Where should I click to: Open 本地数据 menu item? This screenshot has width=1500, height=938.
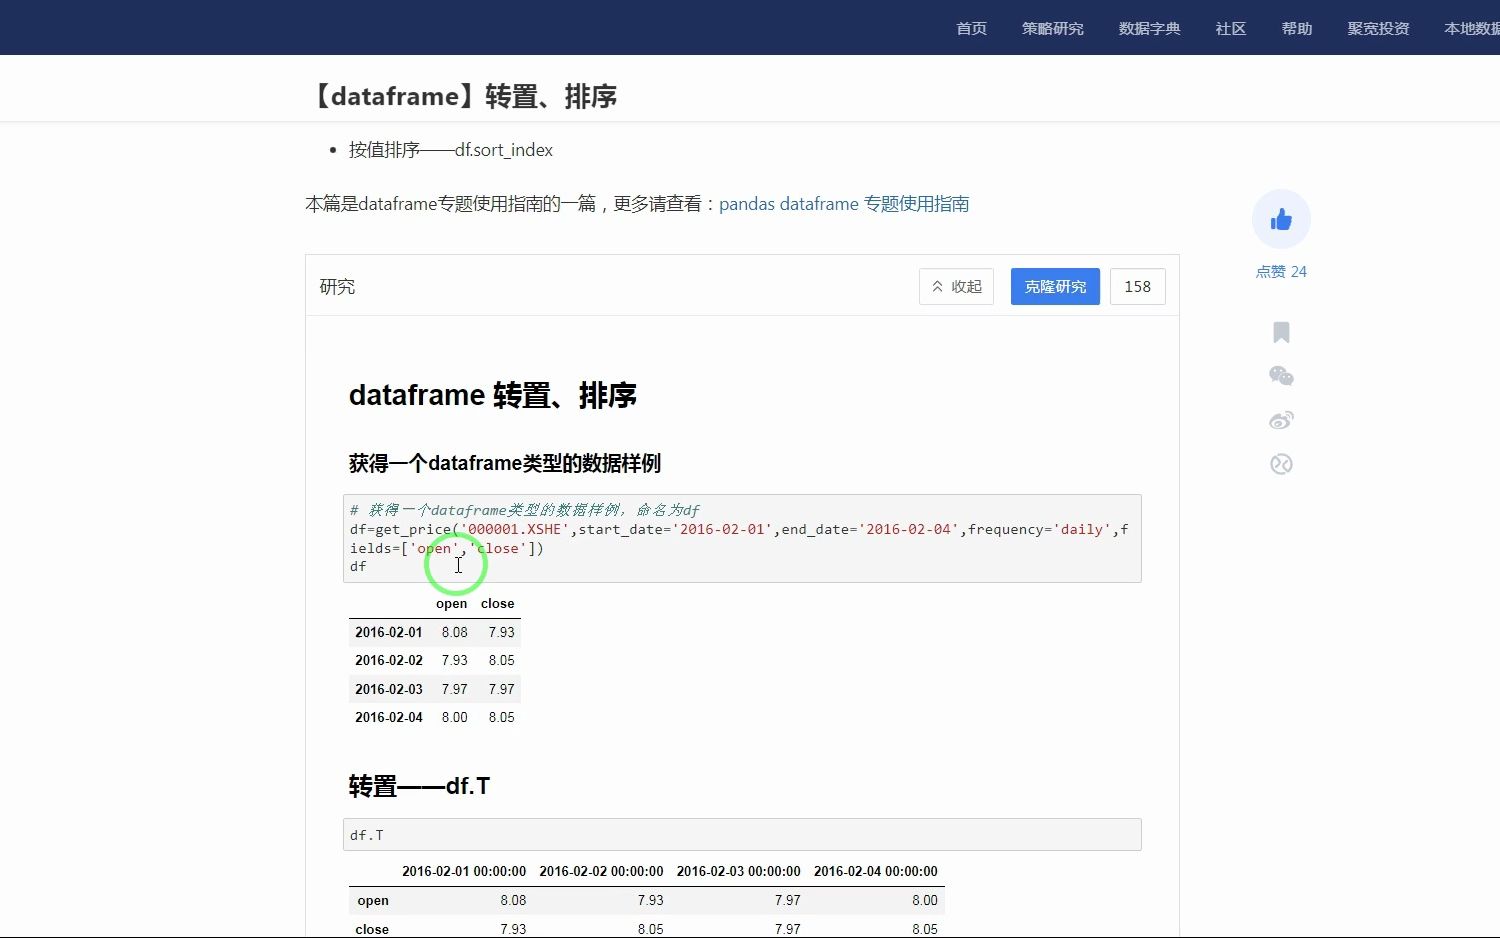coord(1472,28)
